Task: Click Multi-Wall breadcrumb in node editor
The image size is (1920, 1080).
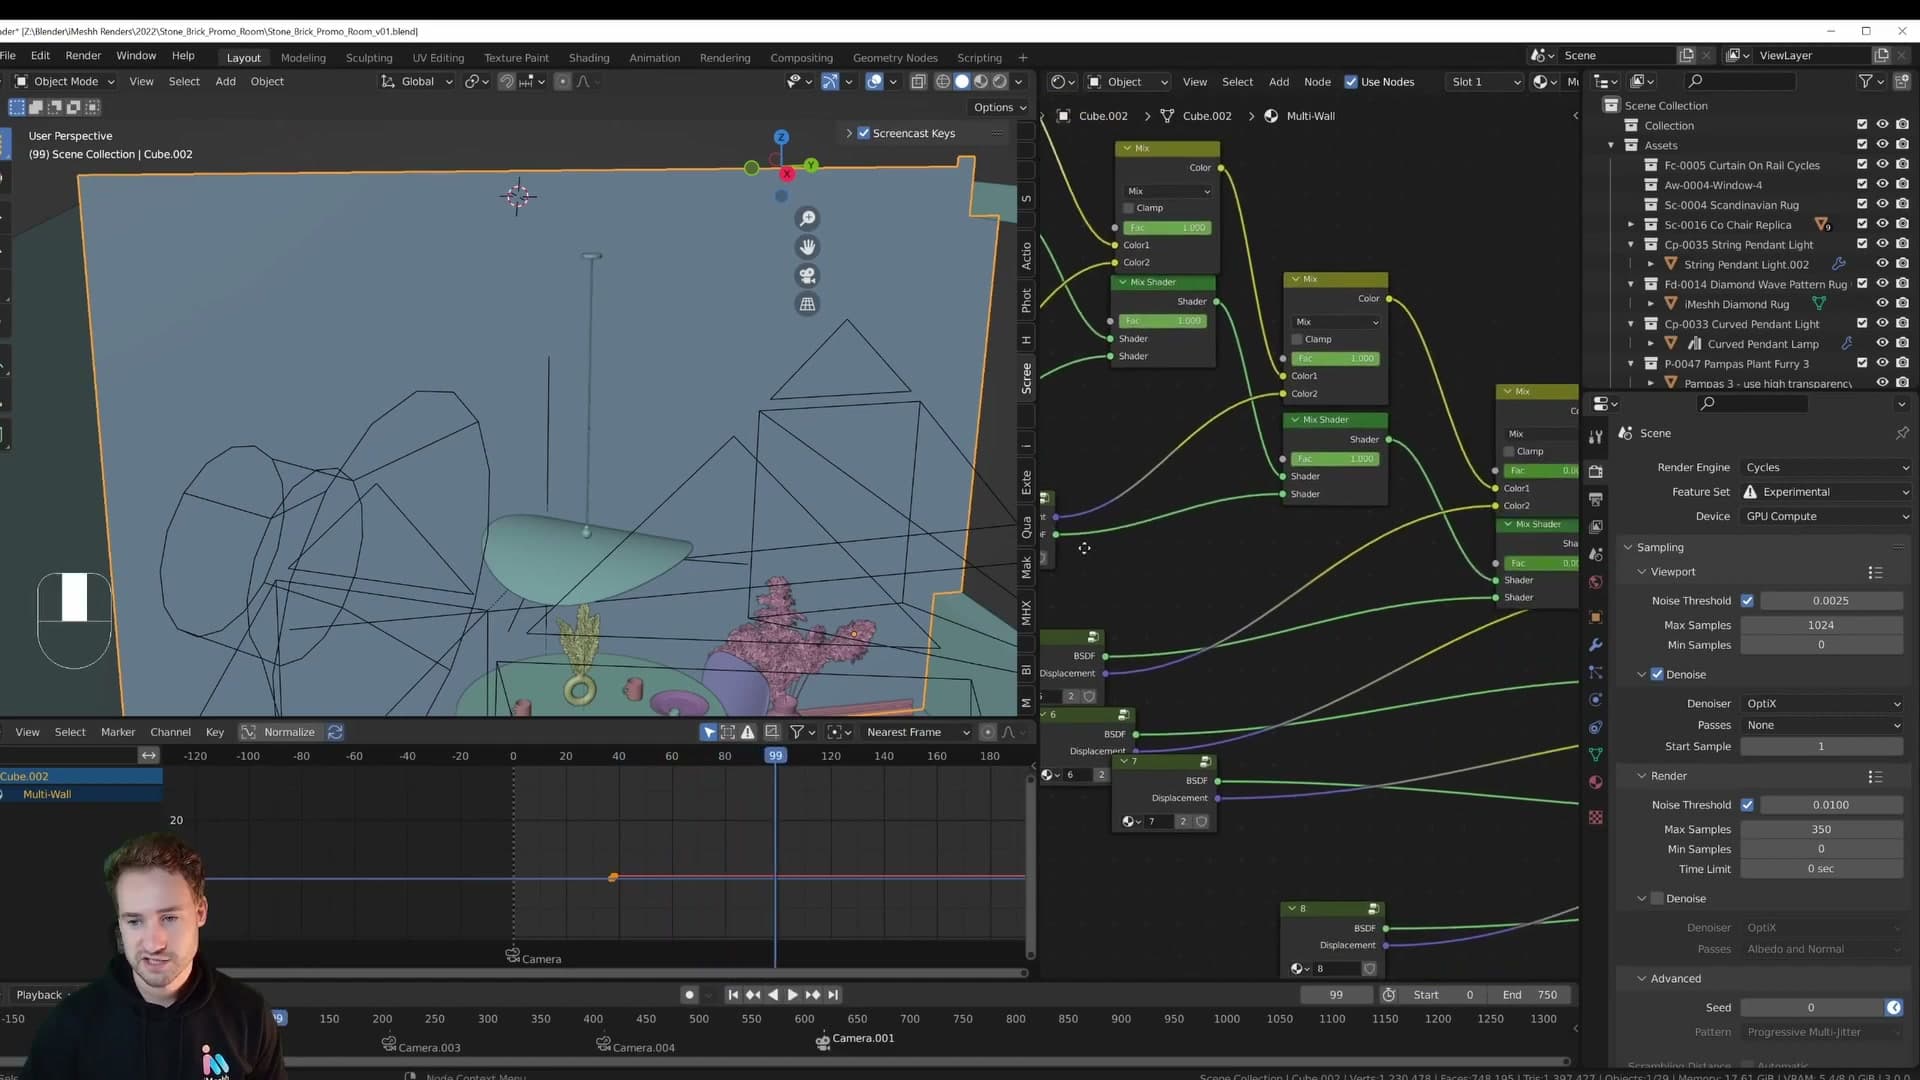Action: 1310,116
